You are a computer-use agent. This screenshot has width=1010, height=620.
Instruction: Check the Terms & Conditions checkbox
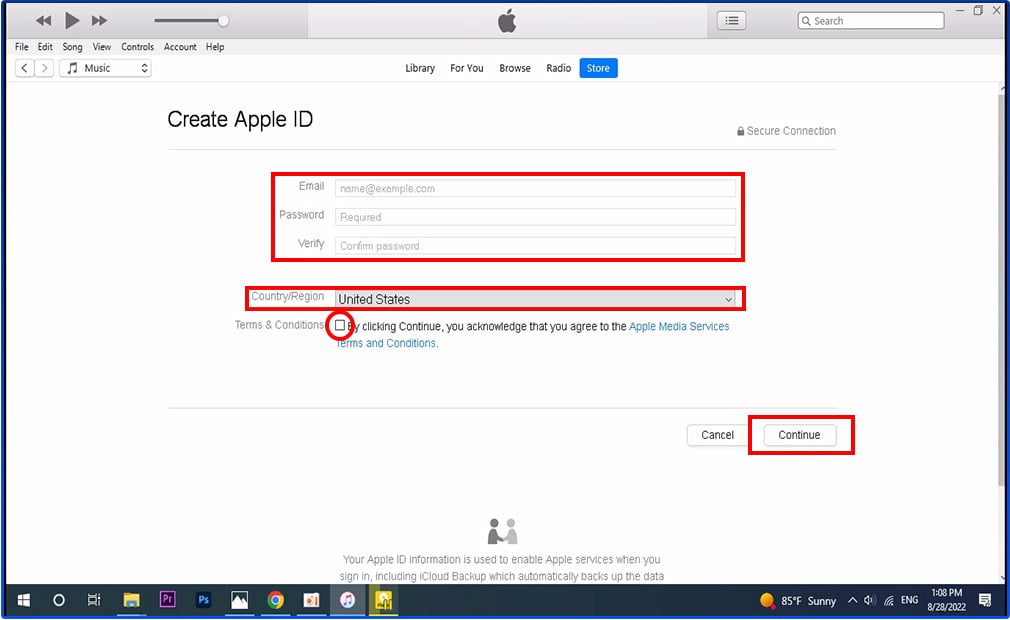pos(339,325)
